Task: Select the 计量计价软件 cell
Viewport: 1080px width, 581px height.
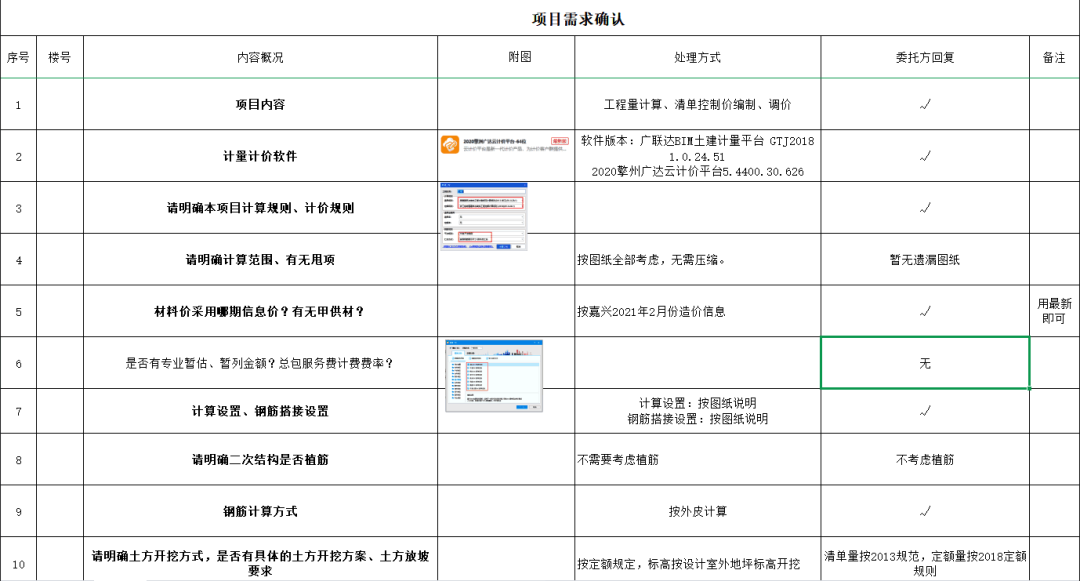Action: click(260, 156)
